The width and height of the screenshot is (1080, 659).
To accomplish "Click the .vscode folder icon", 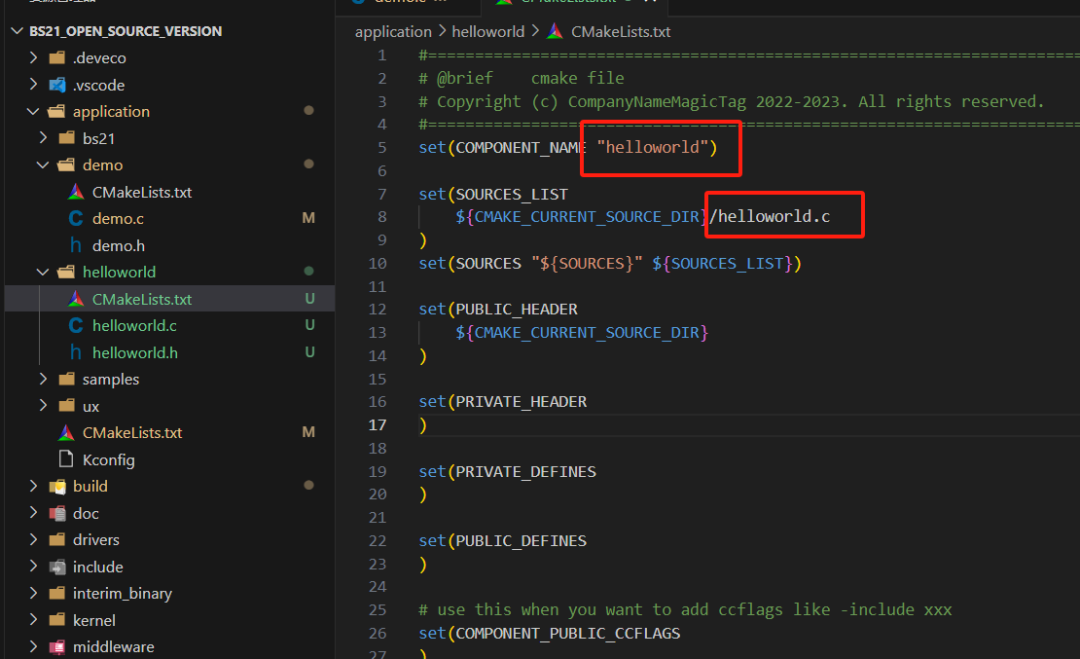I will coord(57,85).
